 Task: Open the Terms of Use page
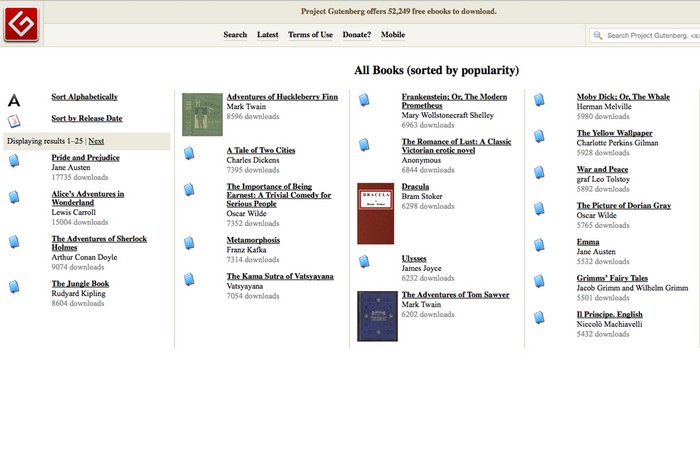pyautogui.click(x=310, y=35)
